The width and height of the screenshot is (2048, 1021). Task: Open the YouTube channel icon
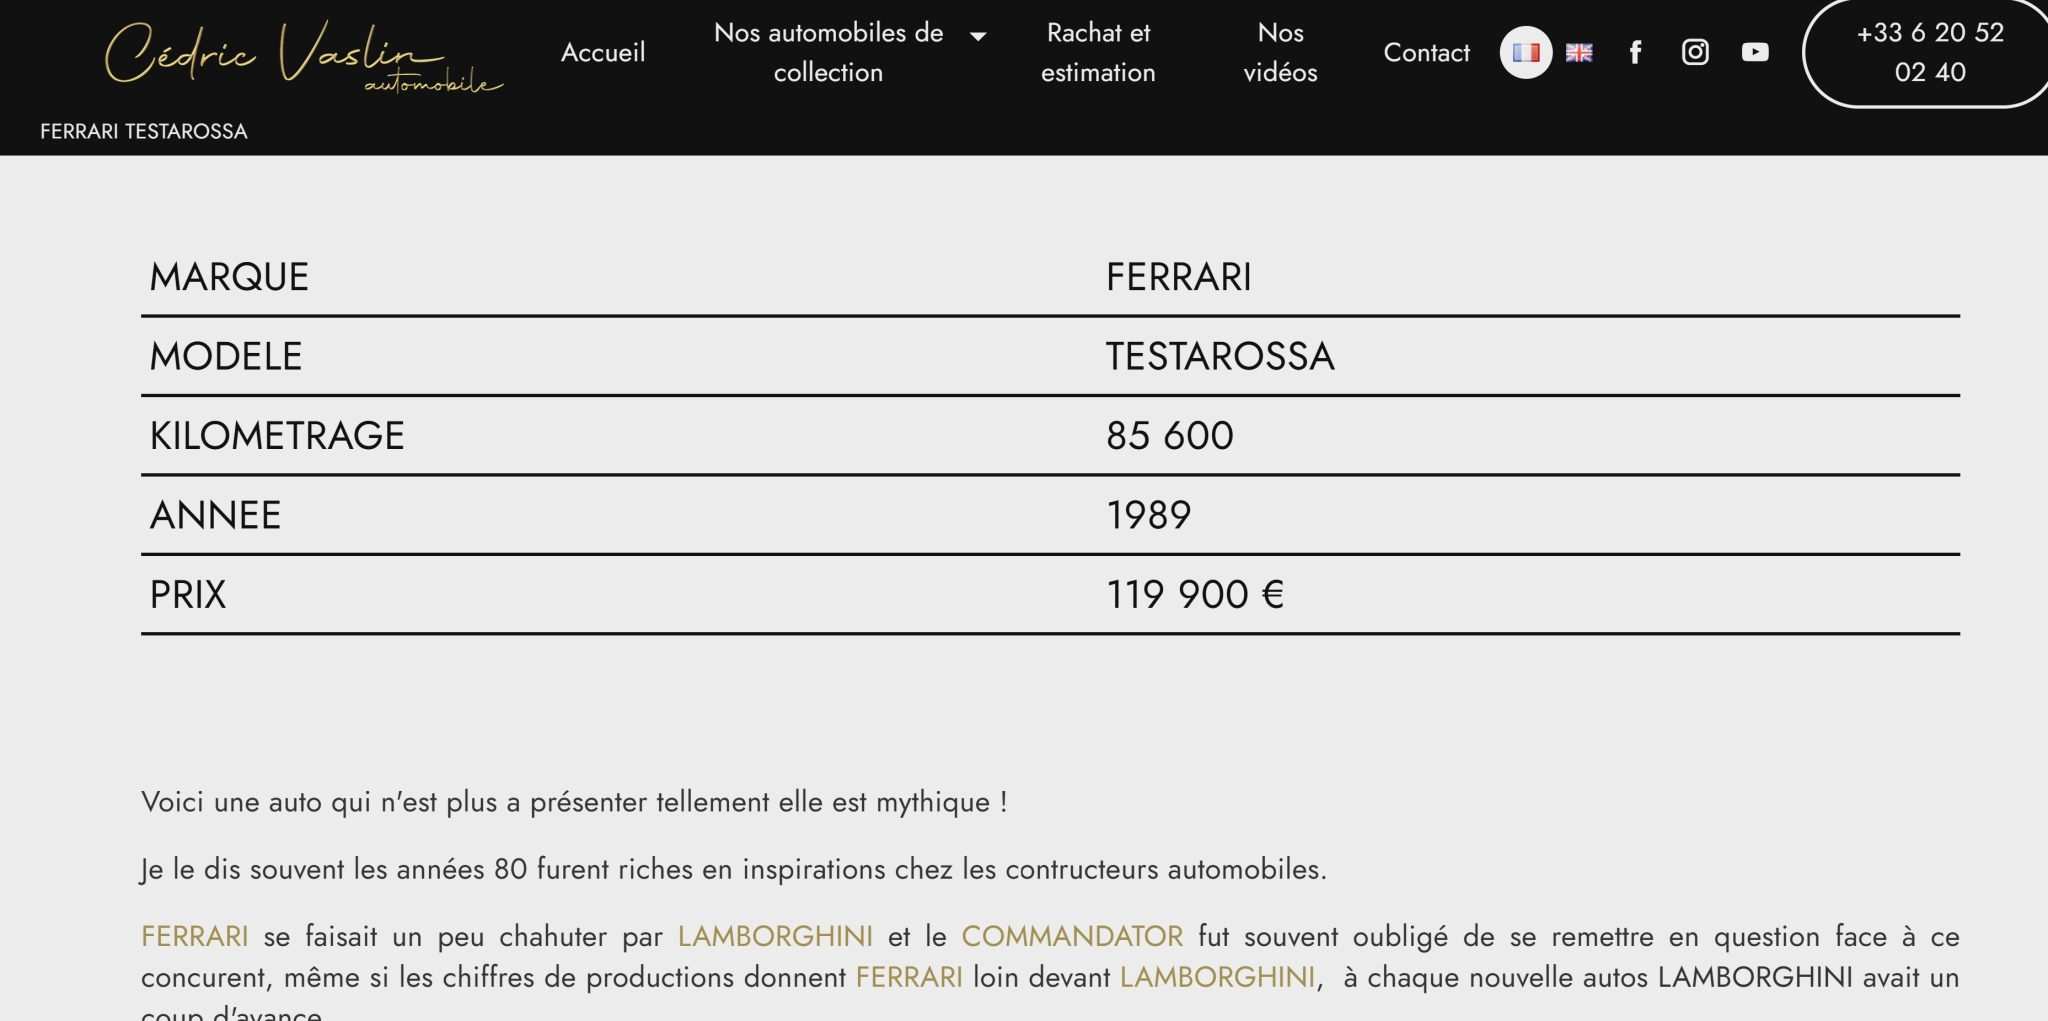click(x=1755, y=52)
